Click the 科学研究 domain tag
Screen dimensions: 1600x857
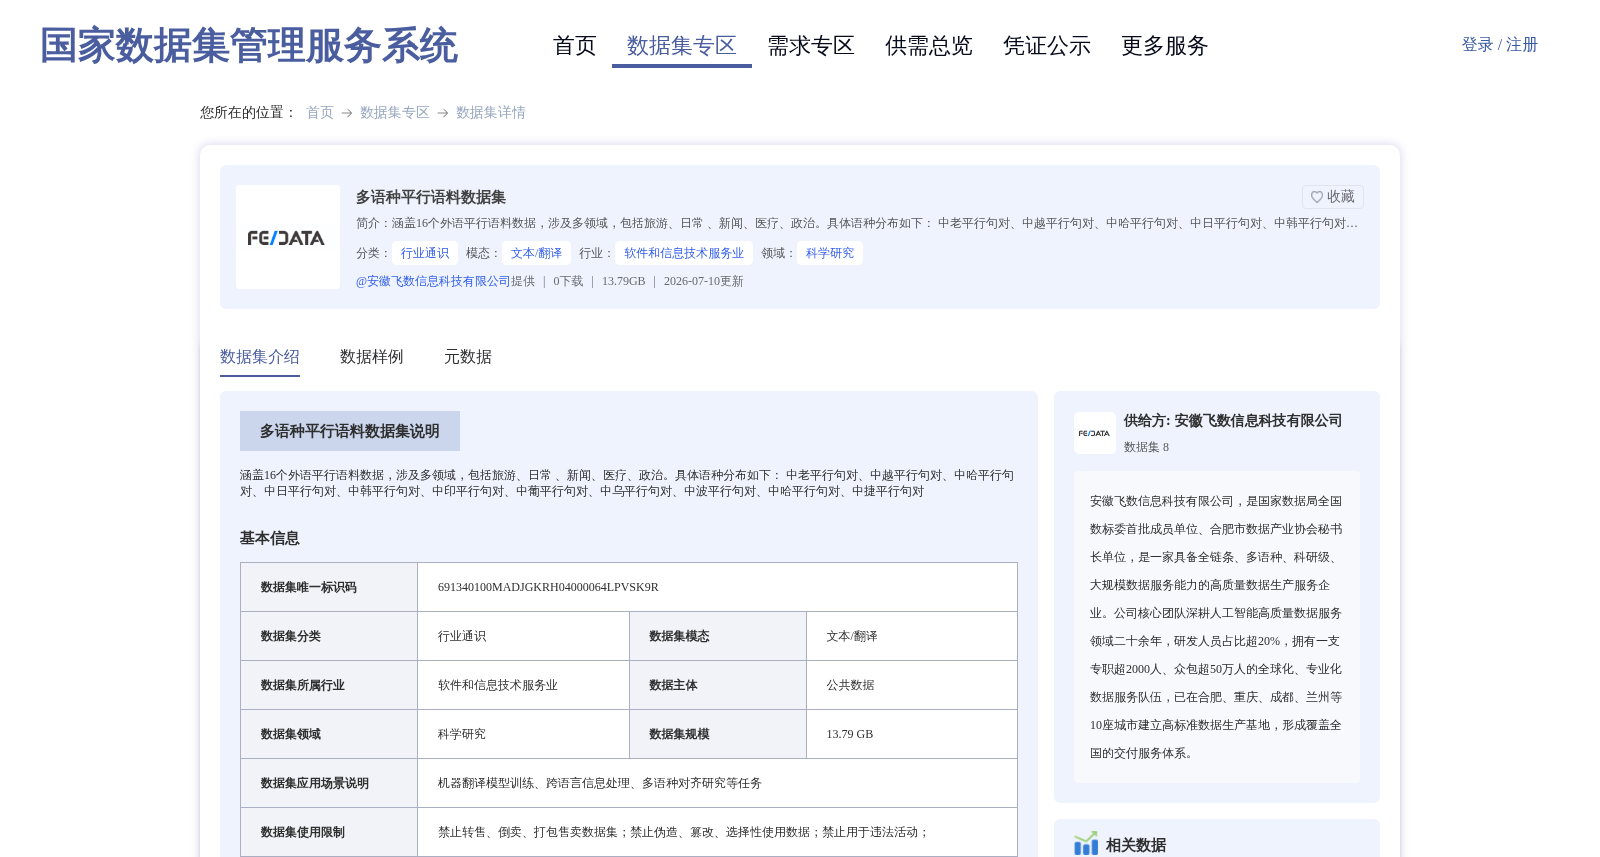click(830, 253)
